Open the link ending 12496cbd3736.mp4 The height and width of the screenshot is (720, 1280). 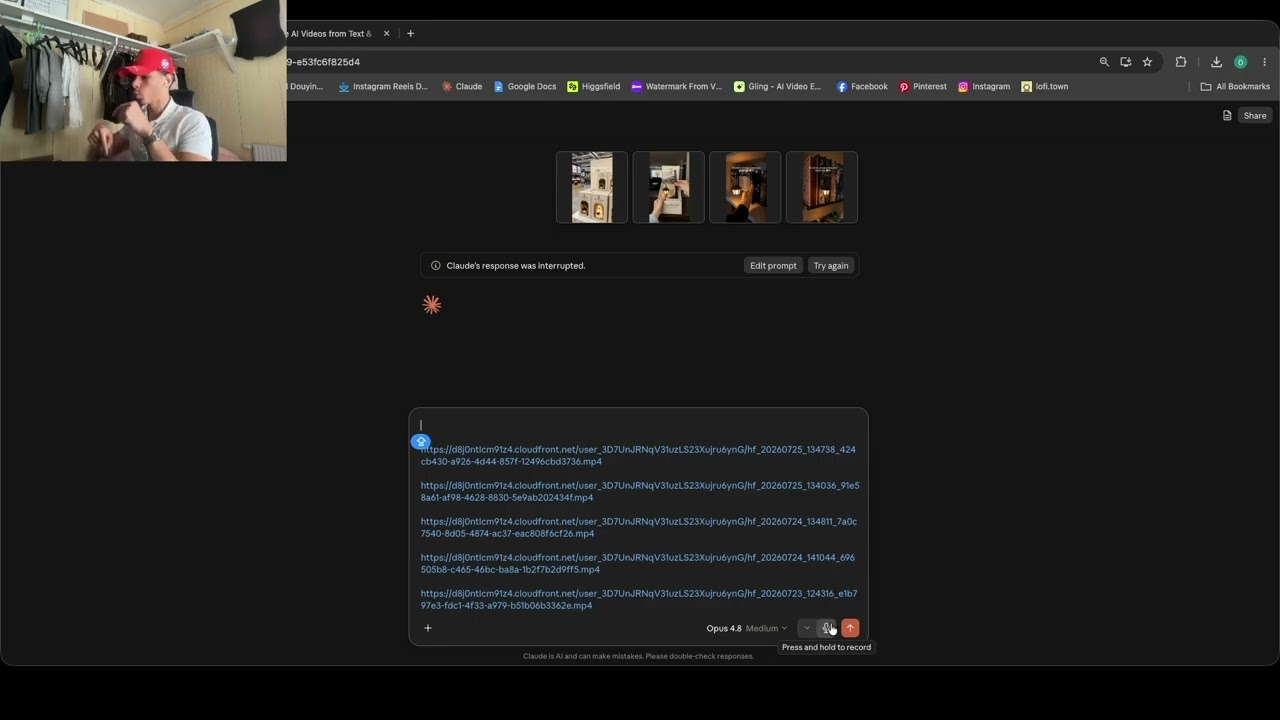pyautogui.click(x=638, y=456)
